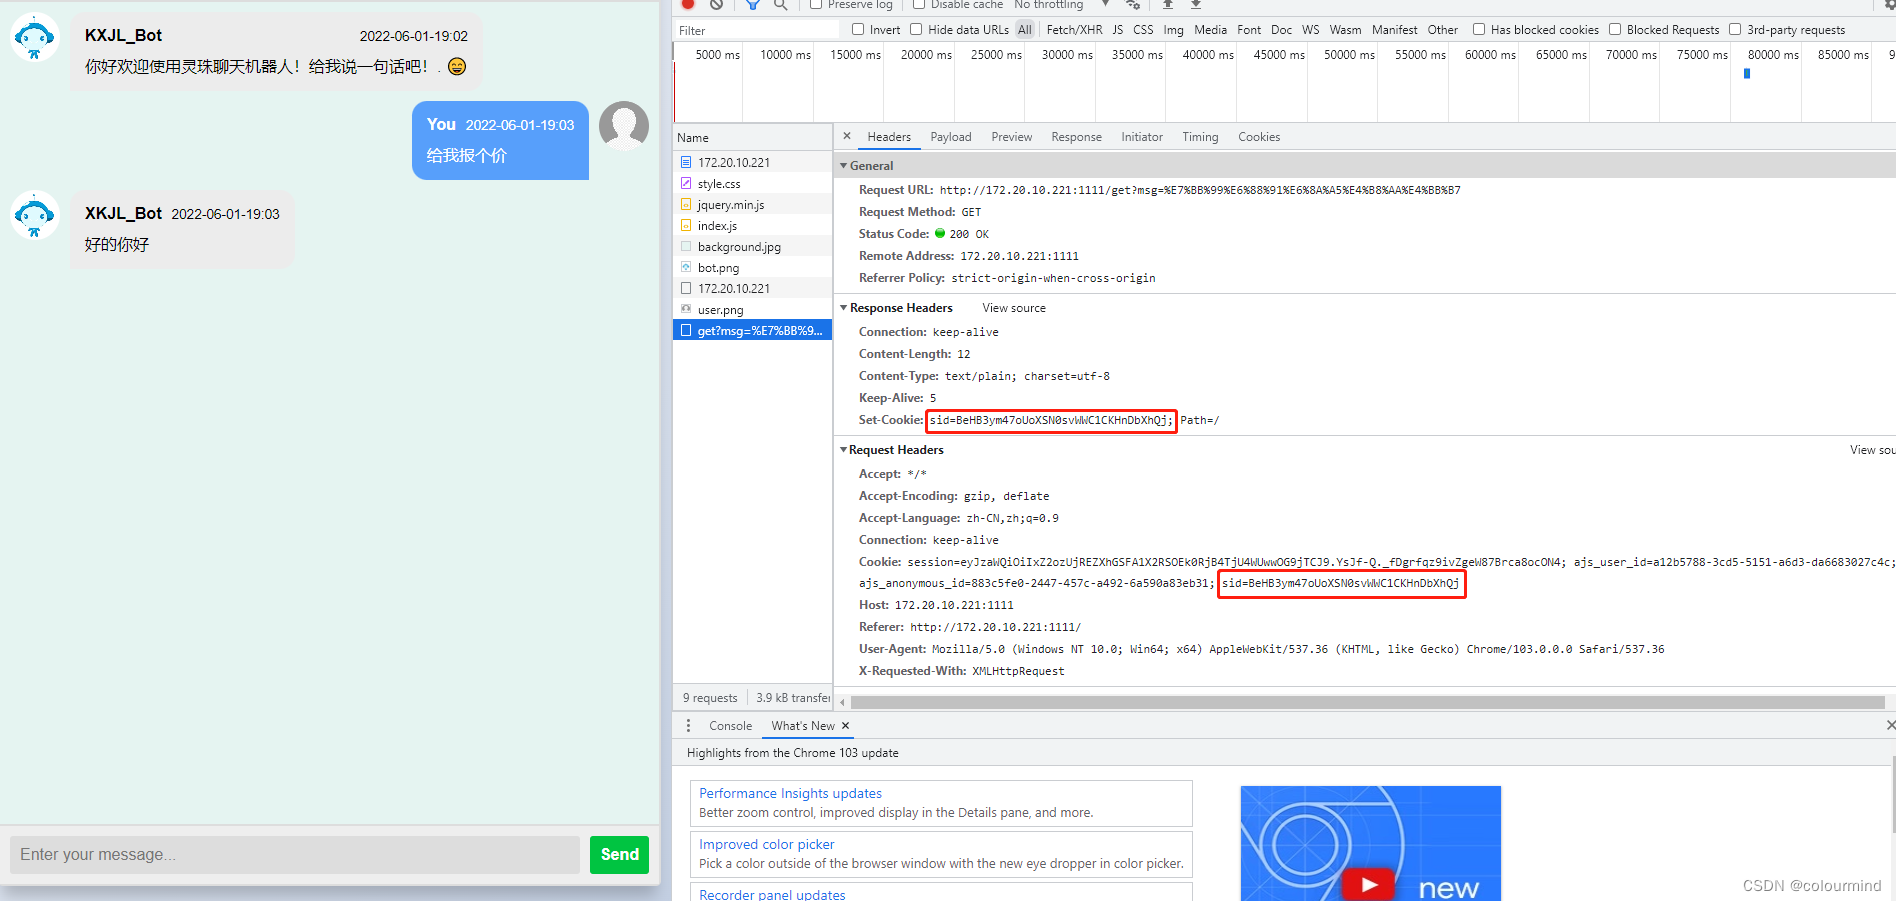1896x901 pixels.
Task: Send the chat message
Action: coord(619,854)
